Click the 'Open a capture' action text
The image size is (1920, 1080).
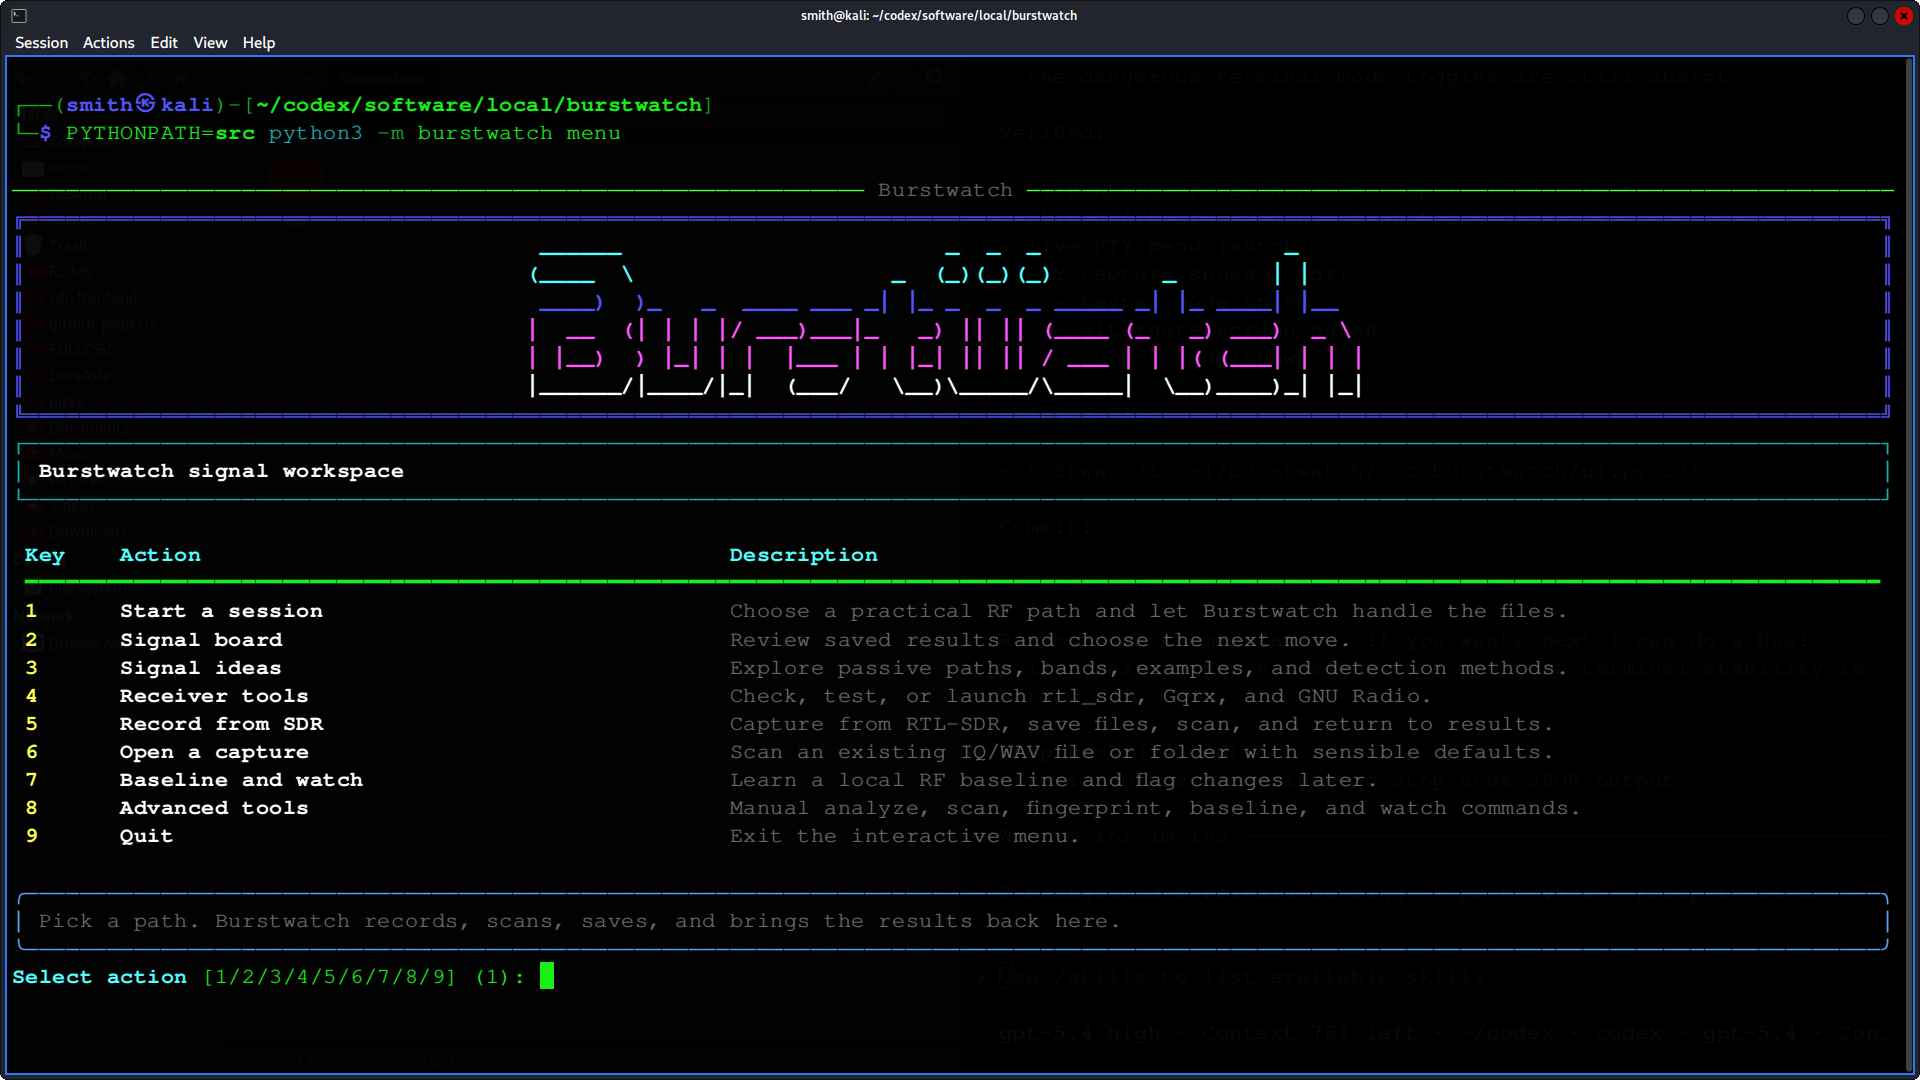point(214,752)
